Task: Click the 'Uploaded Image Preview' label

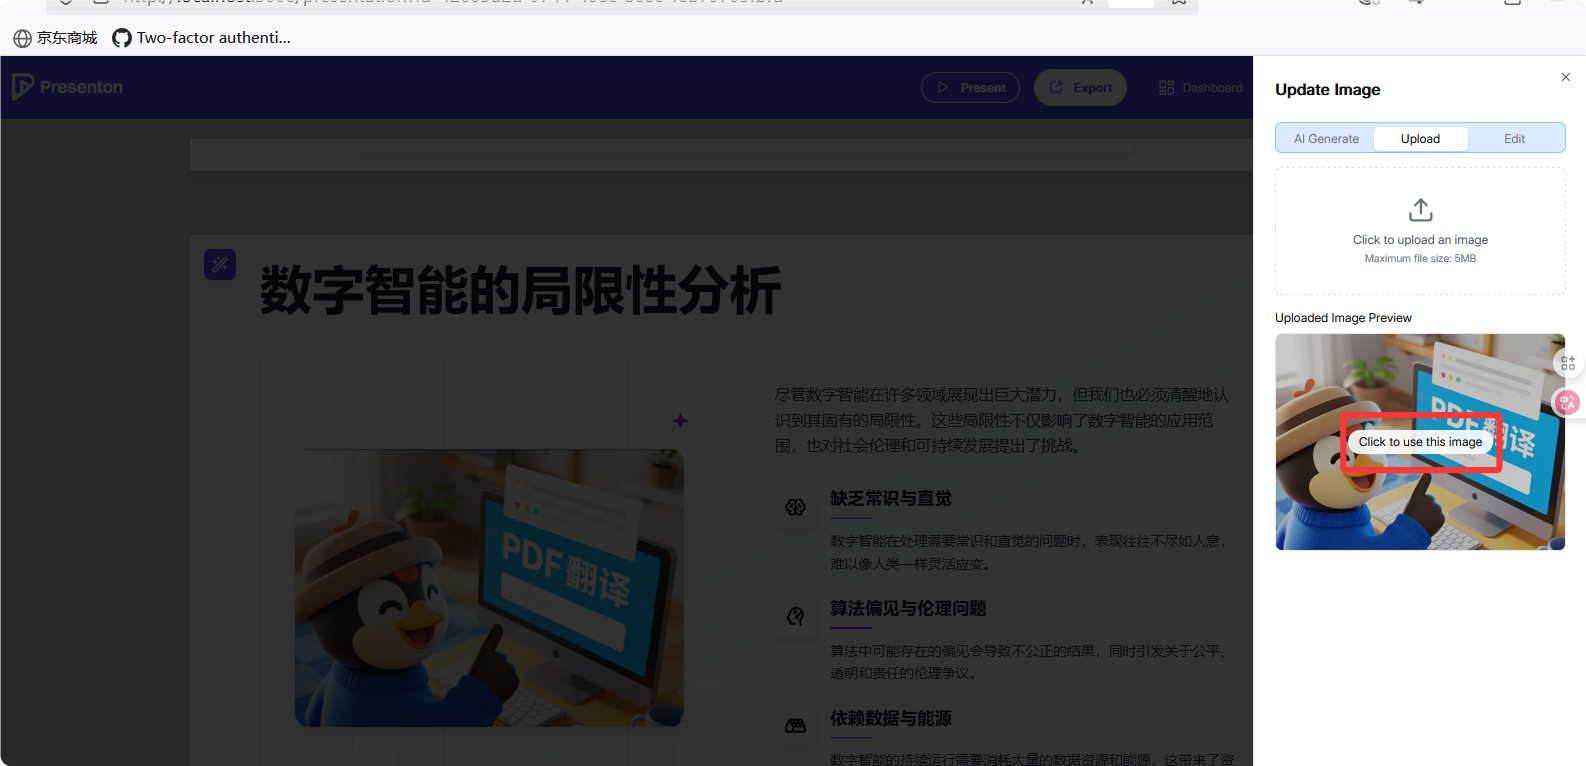Action: click(1343, 318)
